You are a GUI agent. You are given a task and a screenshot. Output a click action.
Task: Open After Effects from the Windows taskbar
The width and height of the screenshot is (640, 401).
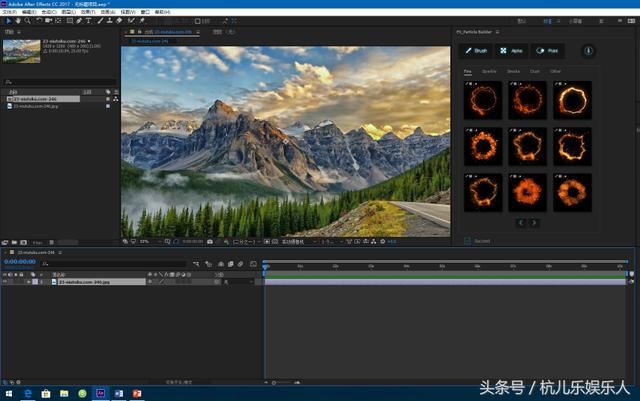click(x=100, y=394)
